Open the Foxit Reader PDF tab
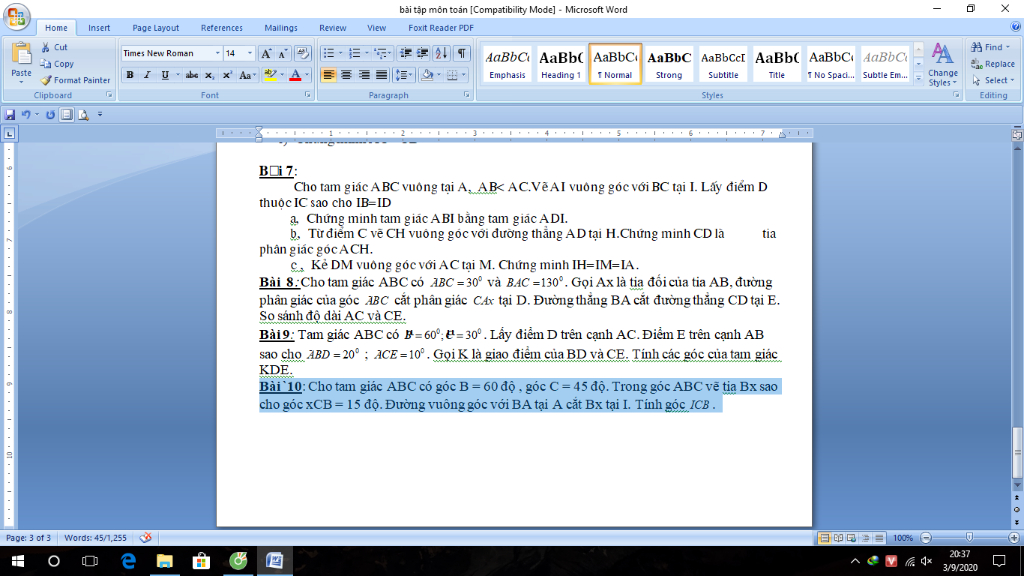The height and width of the screenshot is (576, 1024). [x=441, y=28]
